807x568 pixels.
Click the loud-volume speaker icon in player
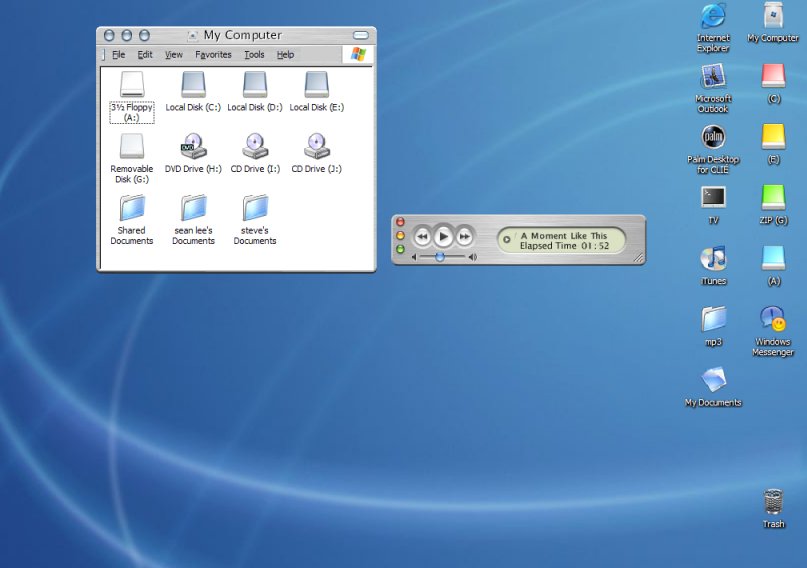[x=472, y=257]
